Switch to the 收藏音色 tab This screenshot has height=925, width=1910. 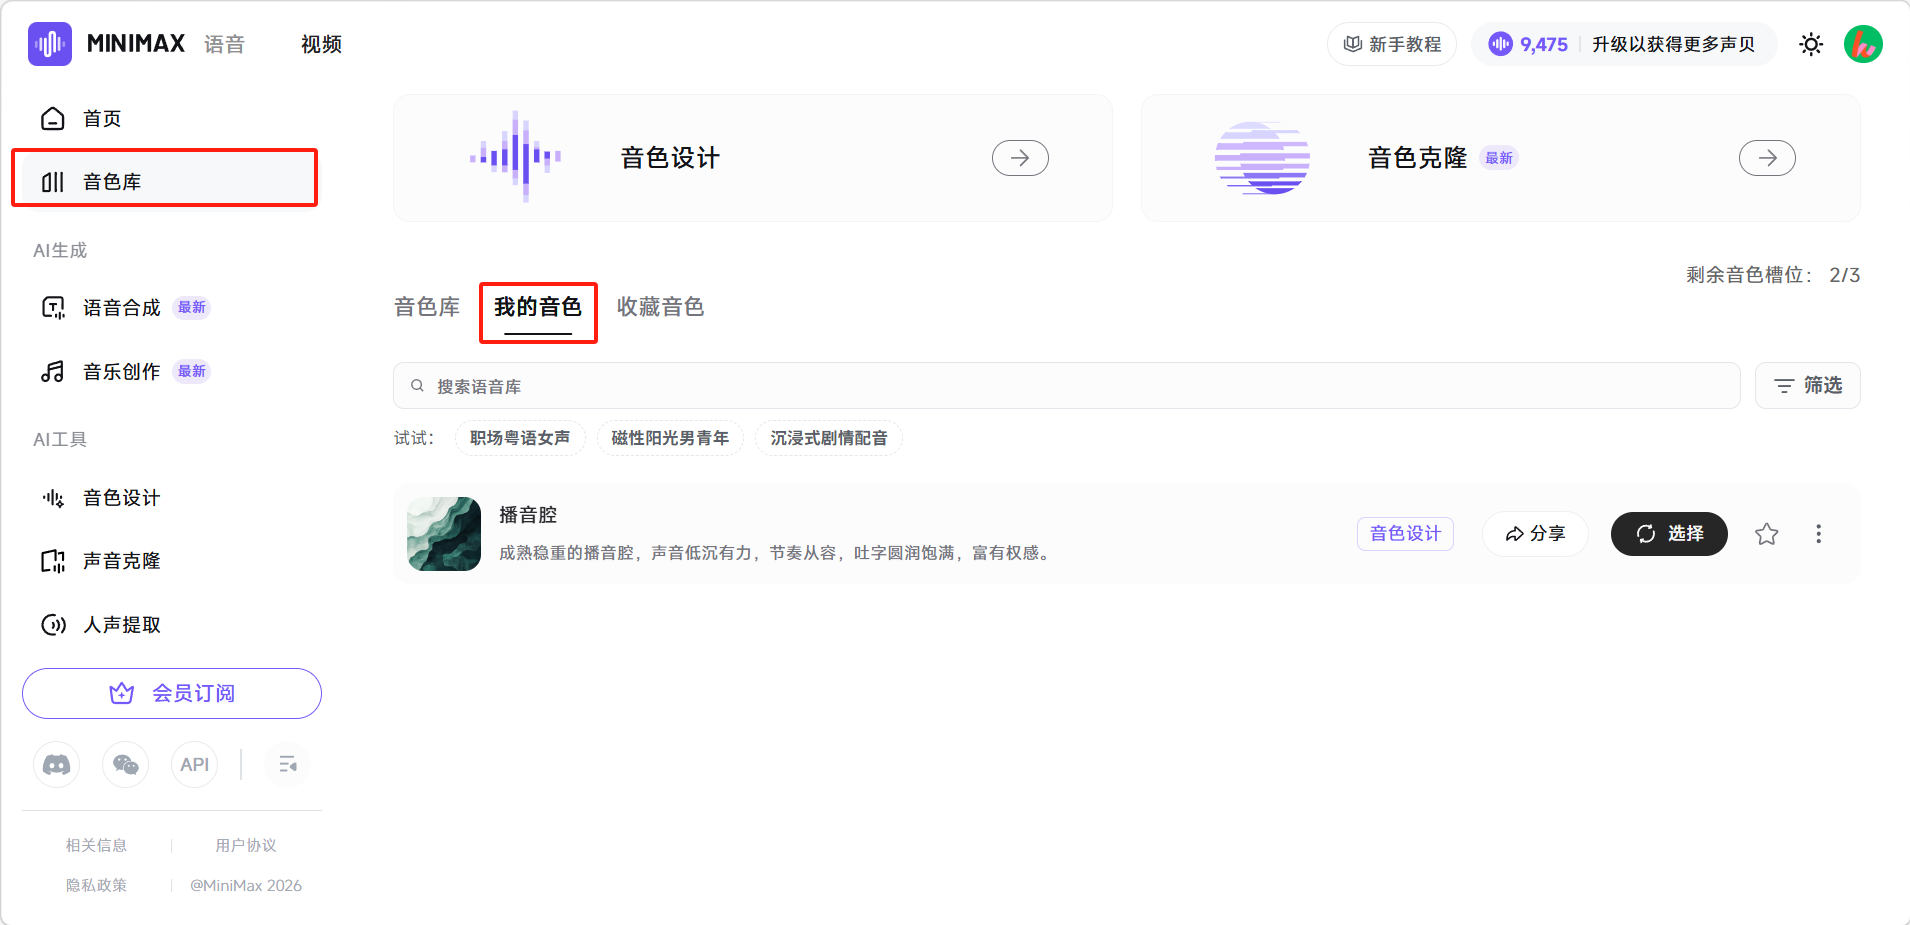[660, 307]
